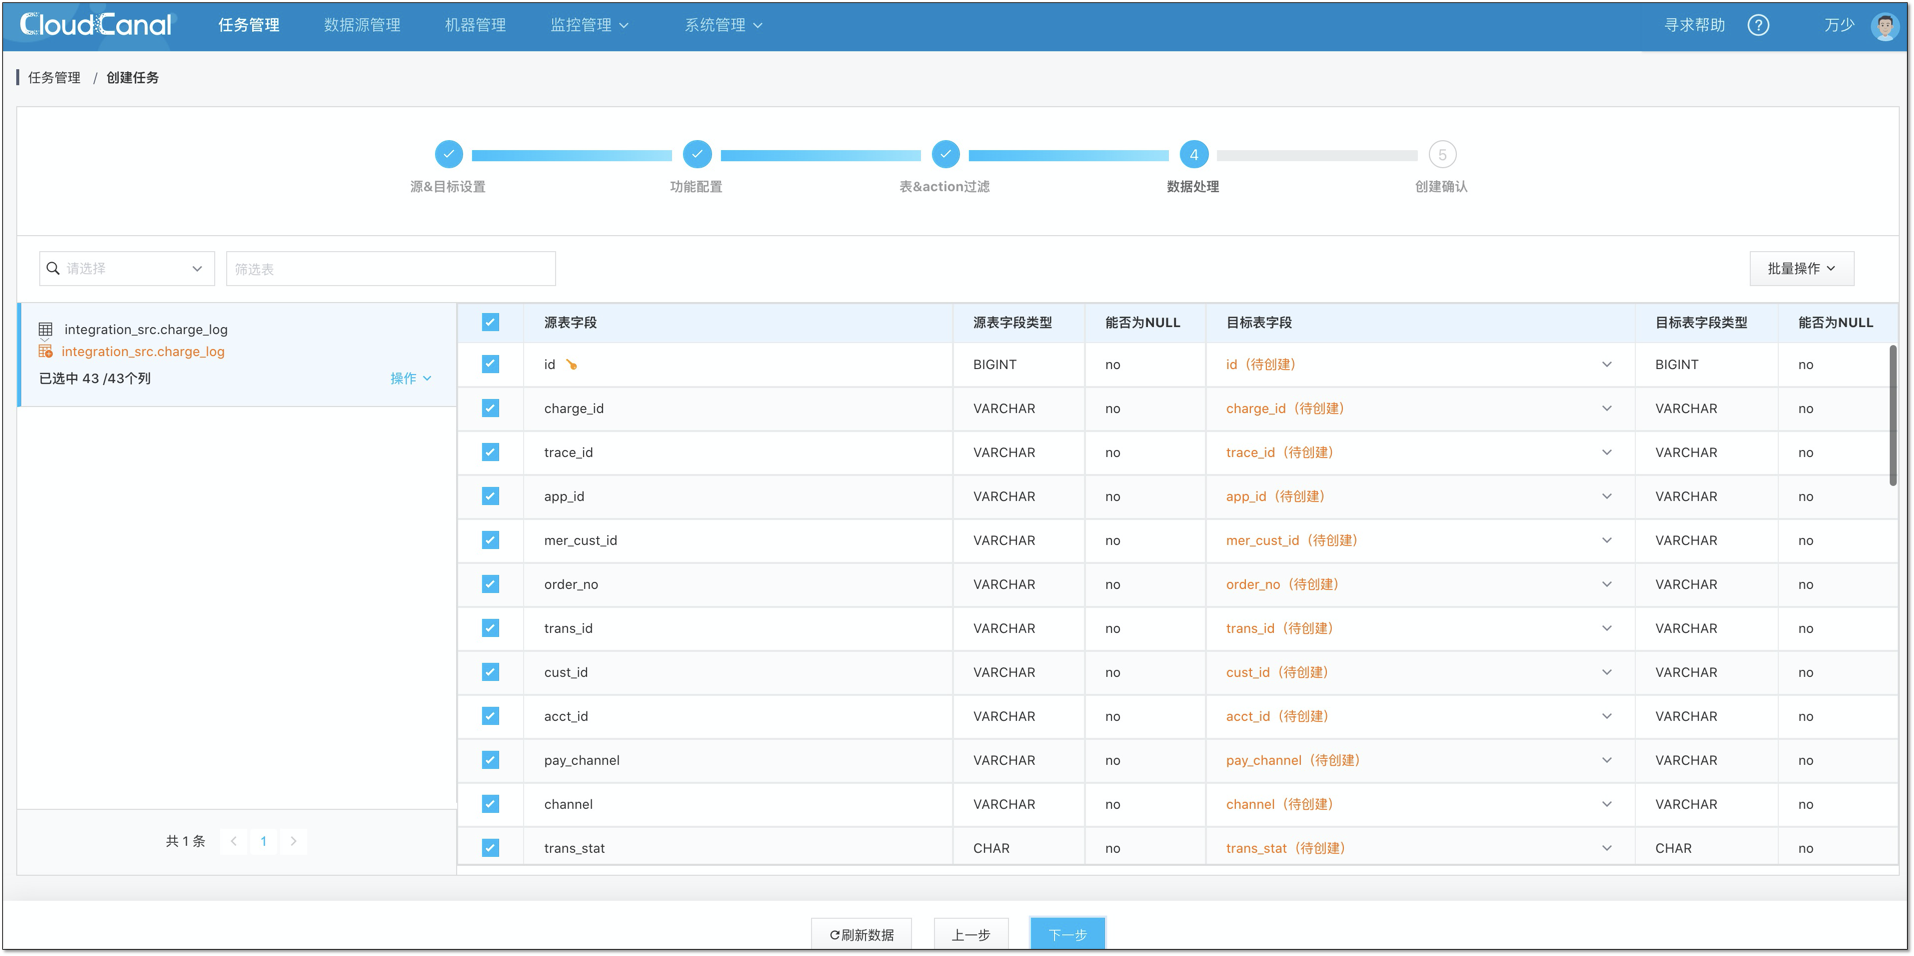Click the 刷新数据 button
The image size is (1914, 956).
coord(861,934)
